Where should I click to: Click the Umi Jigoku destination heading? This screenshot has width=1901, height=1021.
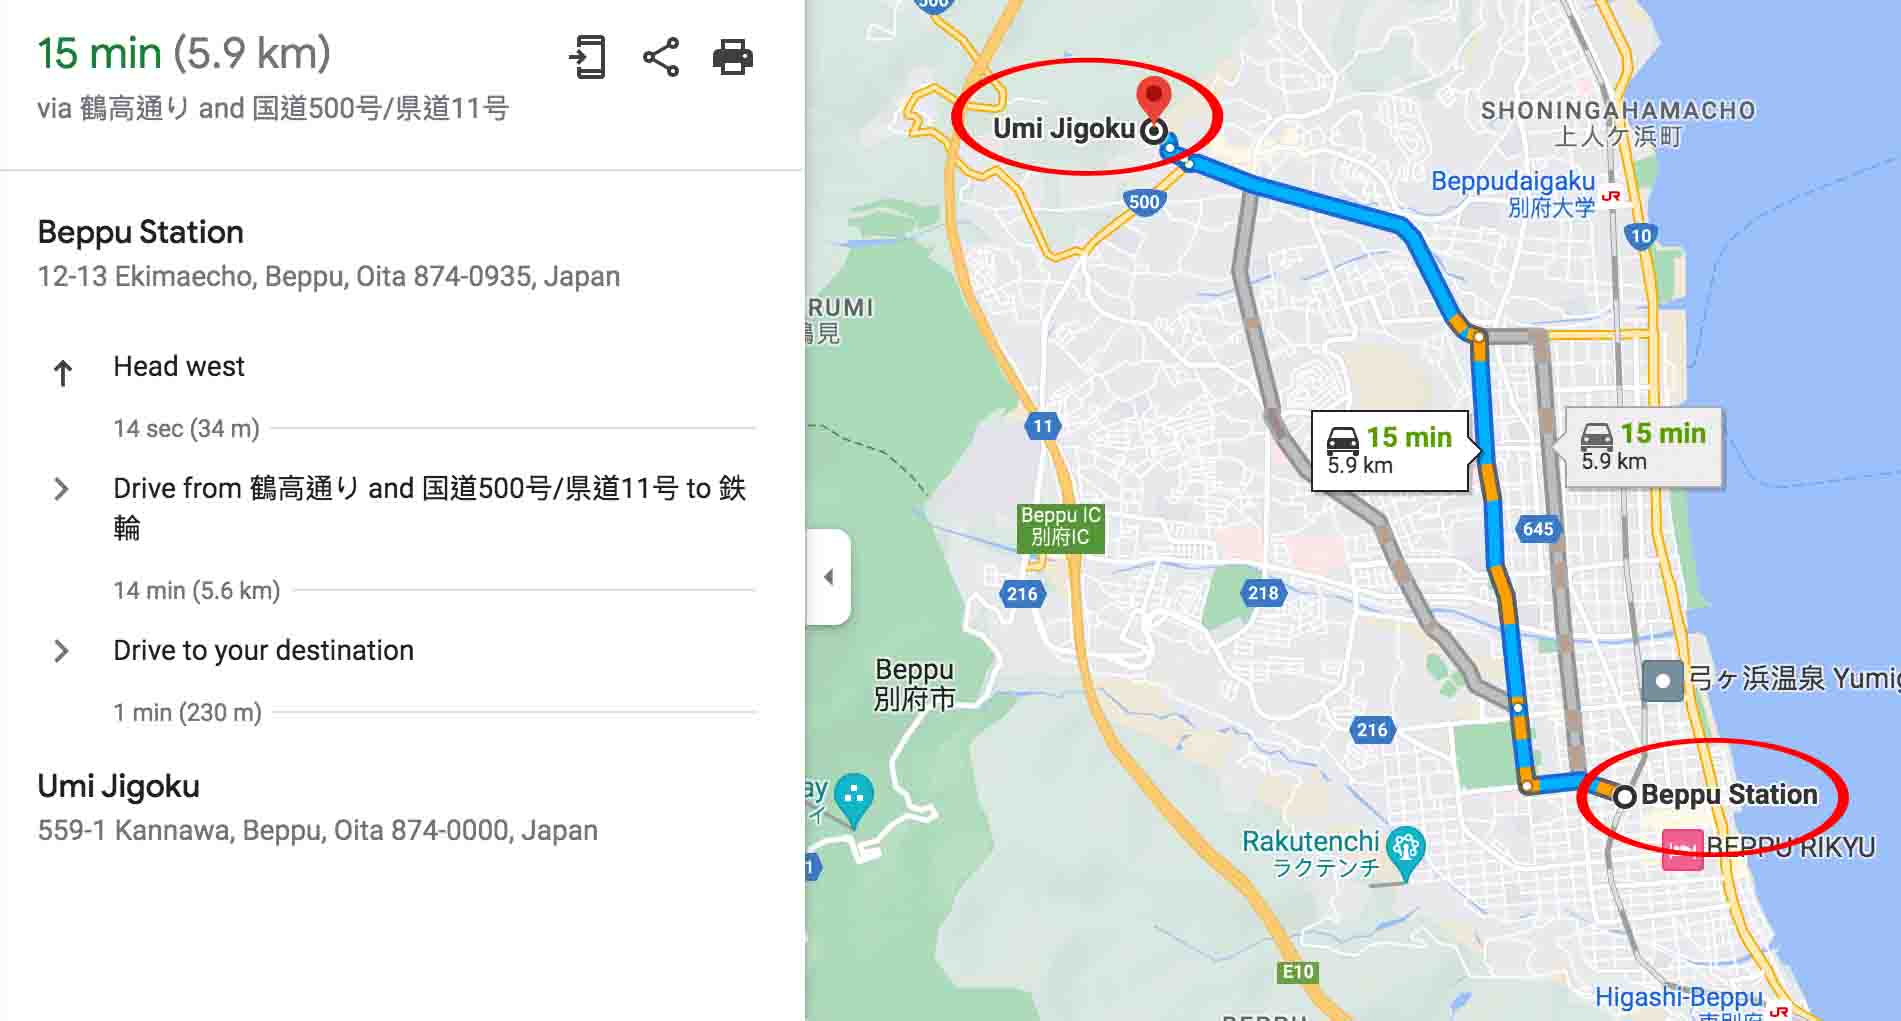point(119,786)
